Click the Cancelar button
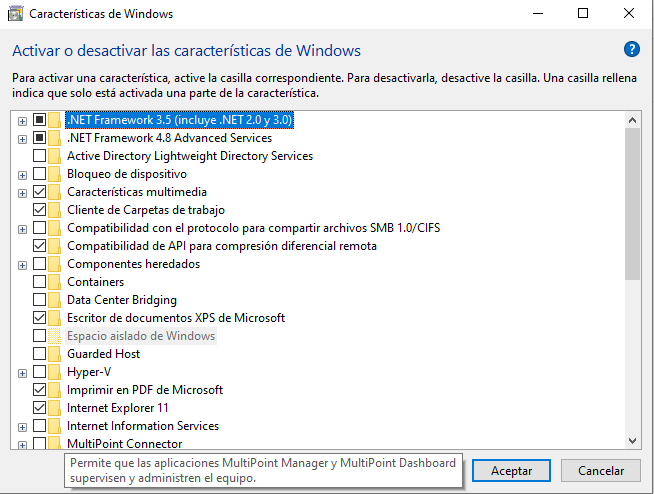Viewport: 654px width, 494px height. pyautogui.click(x=601, y=471)
